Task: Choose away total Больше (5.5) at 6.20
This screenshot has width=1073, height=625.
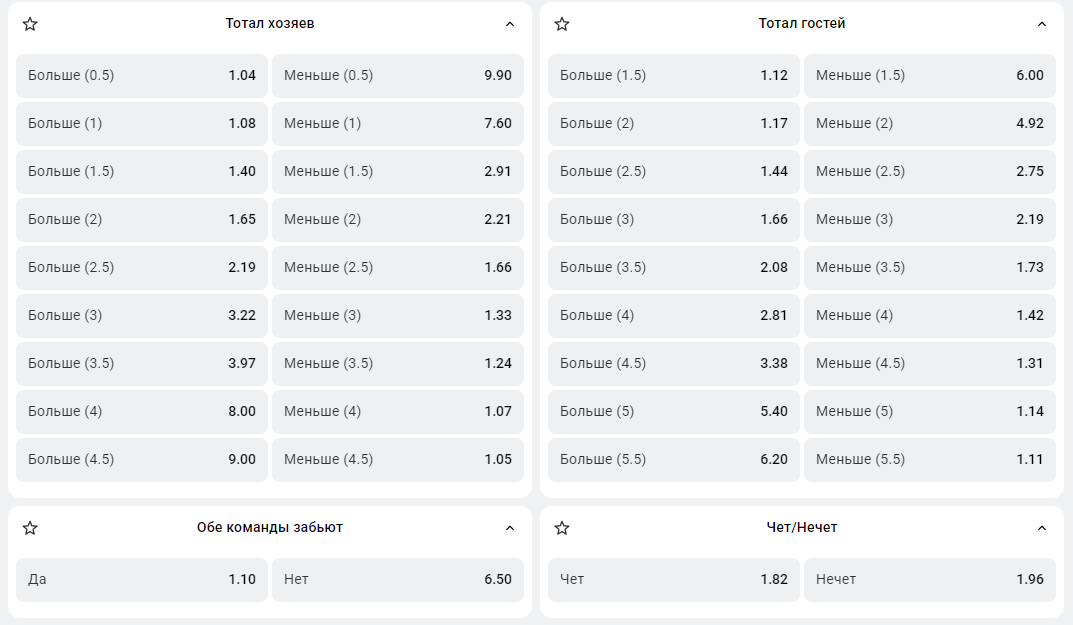Action: 674,460
